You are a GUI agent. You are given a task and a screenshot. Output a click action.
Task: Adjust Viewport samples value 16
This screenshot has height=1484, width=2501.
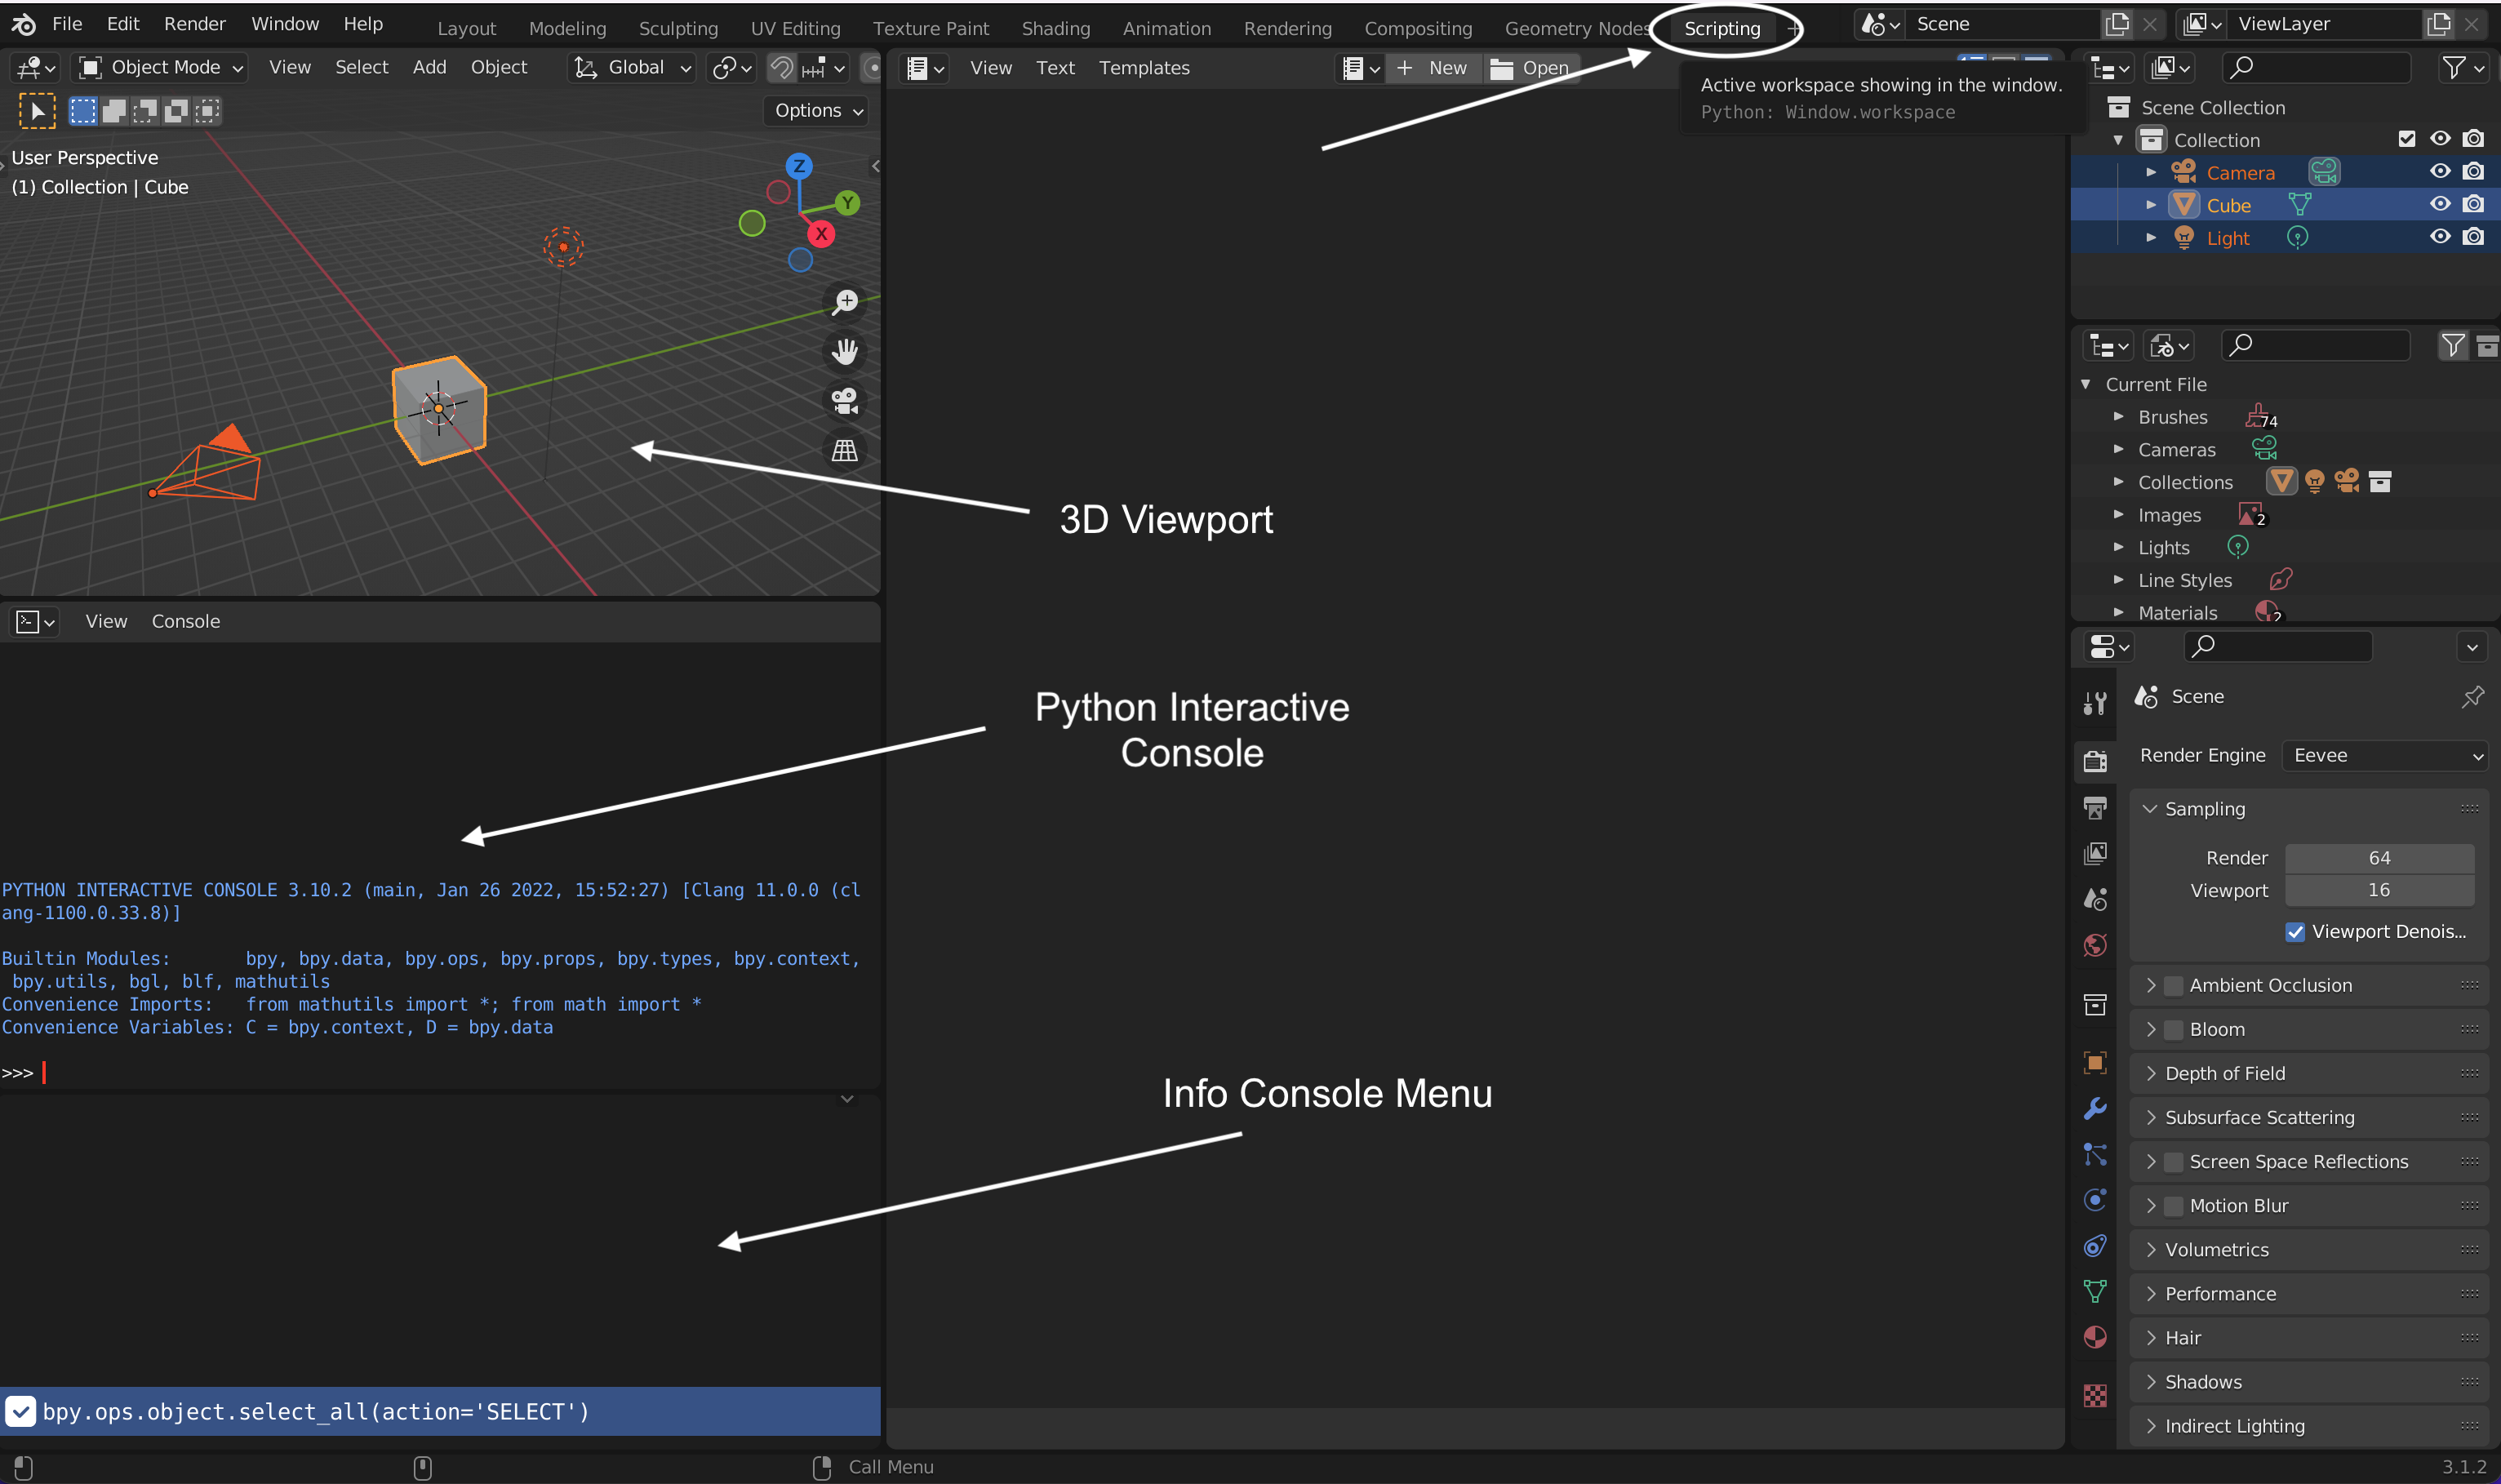pos(2379,890)
